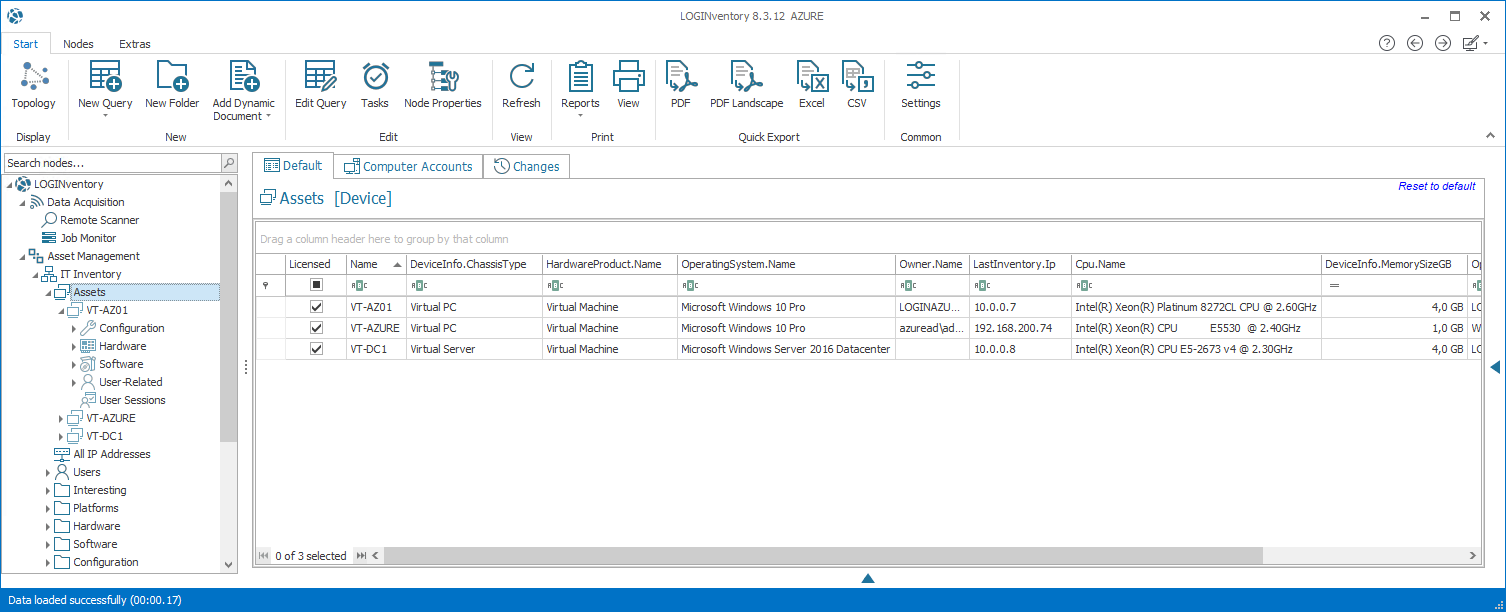1506x612 pixels.
Task: Sort by DeviceInfo.ChassisType column header
Action: click(x=474, y=264)
